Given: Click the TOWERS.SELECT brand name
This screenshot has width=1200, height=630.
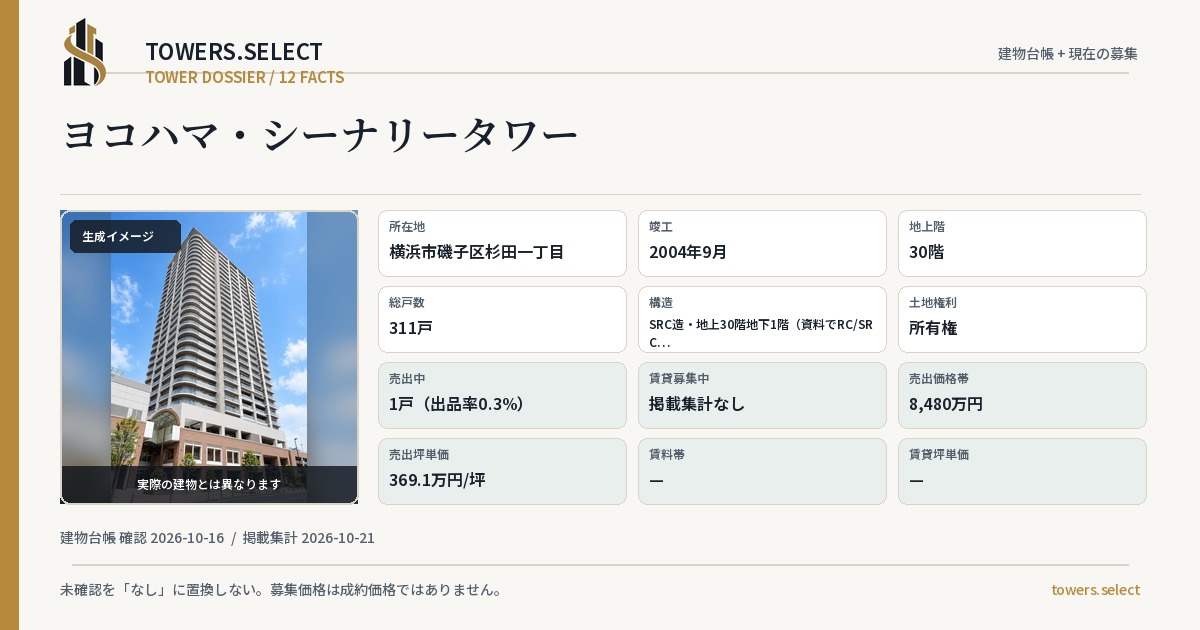Looking at the screenshot, I should point(234,52).
